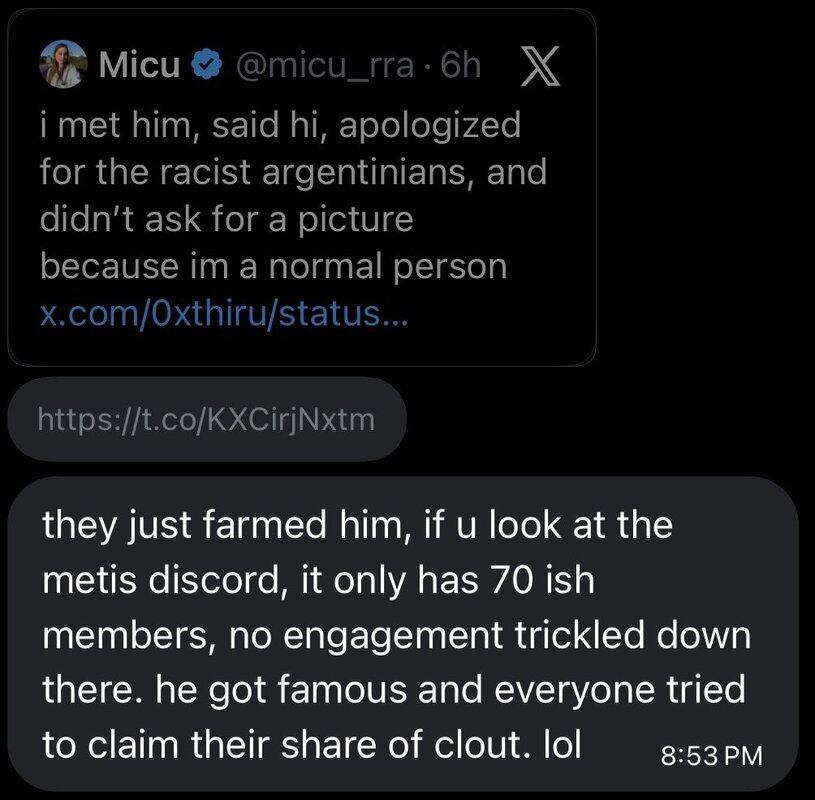The width and height of the screenshot is (815, 800).
Task: Click the "for the racist argentinians" tweet line
Action: pyautogui.click(x=293, y=172)
